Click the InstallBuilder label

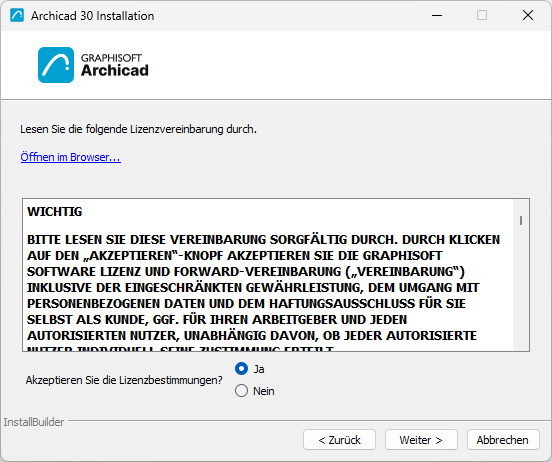(34, 422)
